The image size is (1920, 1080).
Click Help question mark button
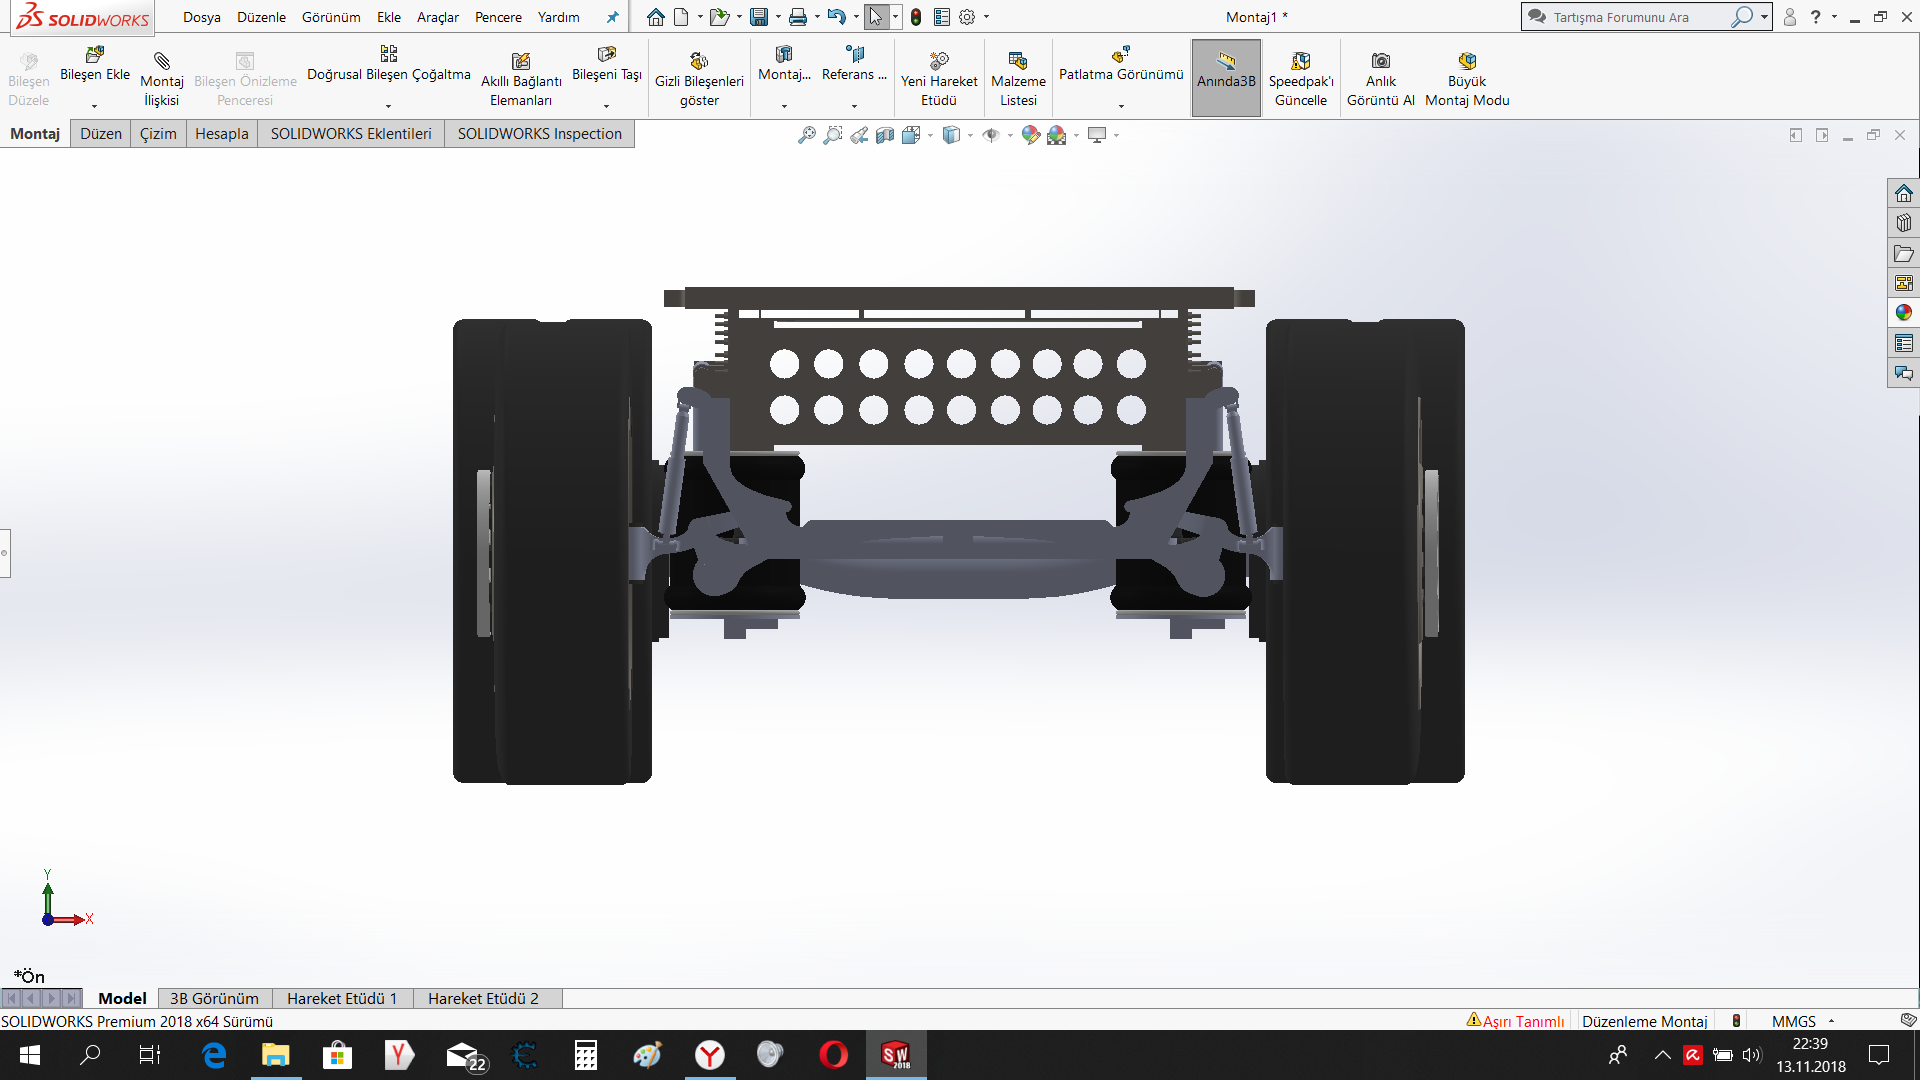pos(1816,17)
